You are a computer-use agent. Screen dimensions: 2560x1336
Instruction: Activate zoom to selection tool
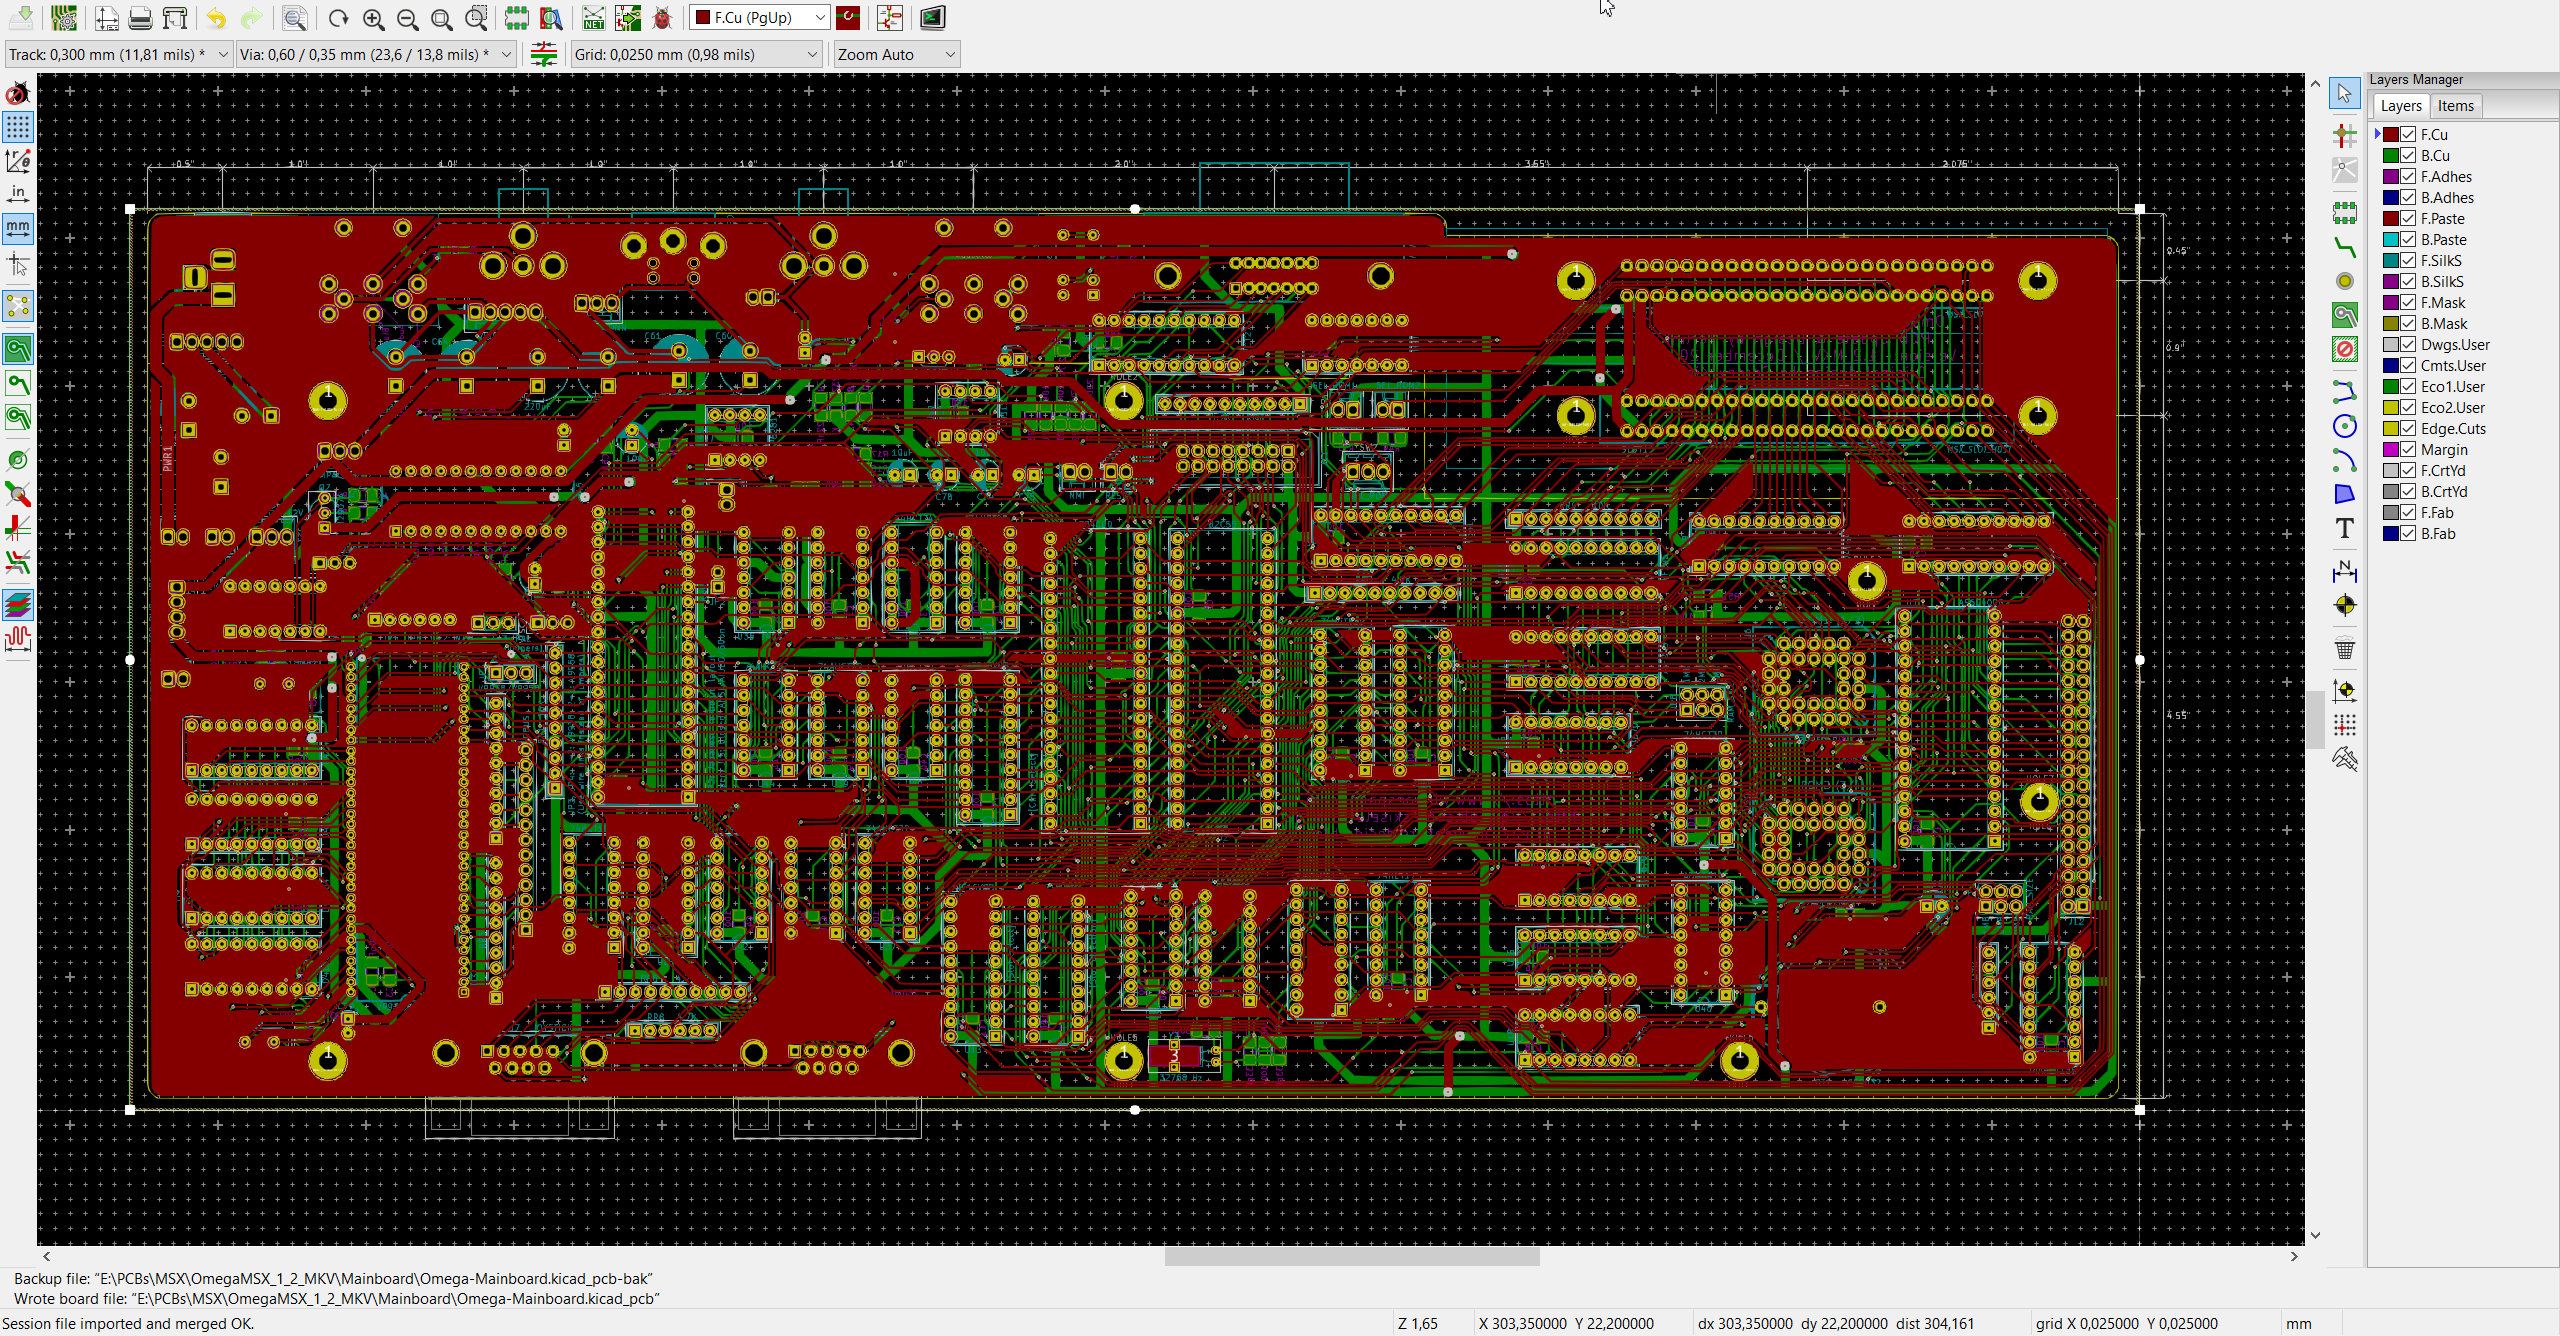(x=477, y=18)
